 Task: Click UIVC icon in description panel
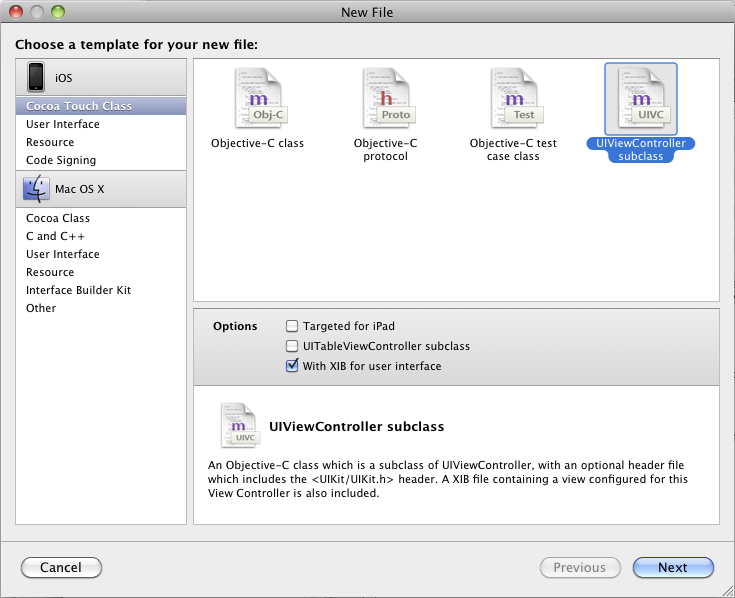(x=240, y=425)
